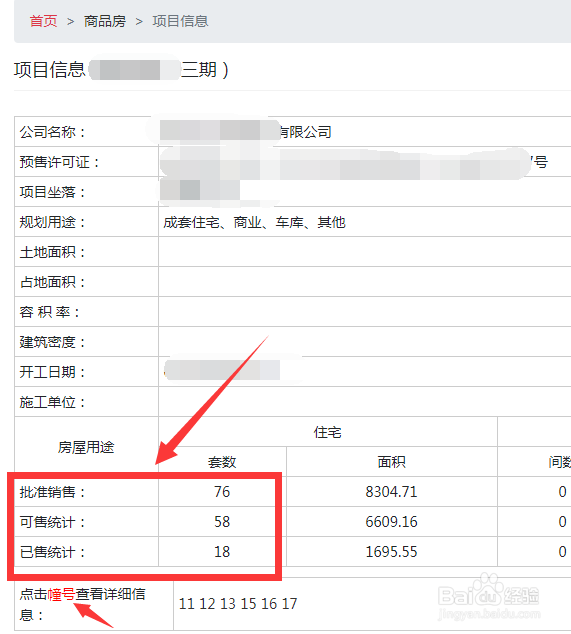Open building number 17 details
This screenshot has height=634, width=571.
tap(290, 604)
